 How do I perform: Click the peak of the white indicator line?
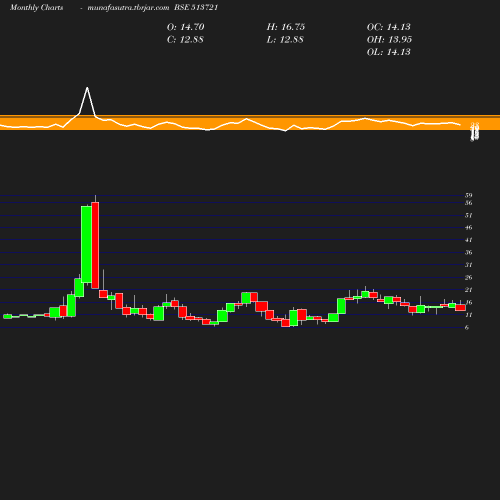(87, 88)
